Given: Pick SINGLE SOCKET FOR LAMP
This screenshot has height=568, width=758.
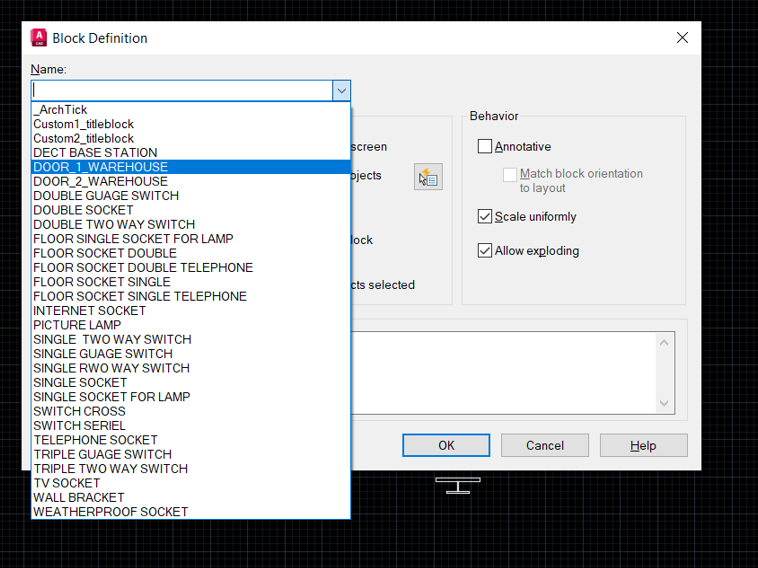Looking at the screenshot, I should pos(191,397).
